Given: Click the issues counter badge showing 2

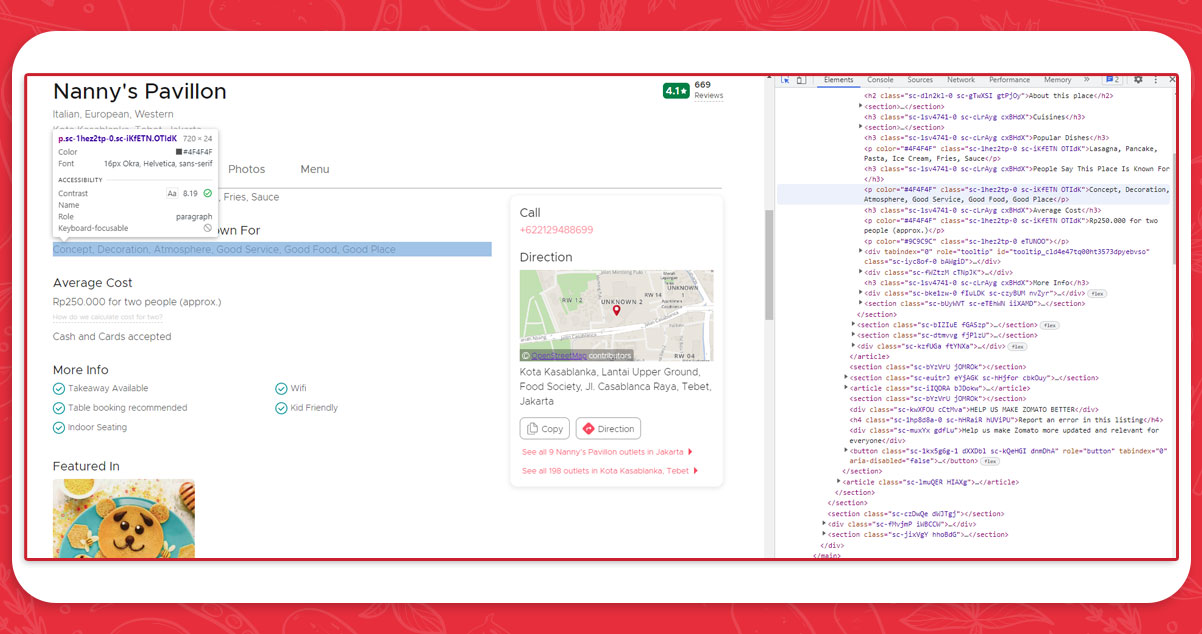Looking at the screenshot, I should 1111,80.
